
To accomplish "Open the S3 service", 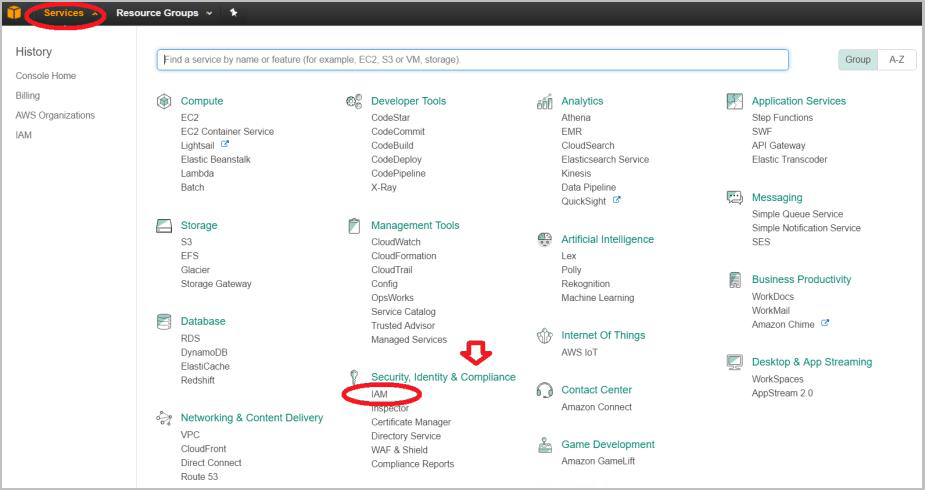I will click(x=186, y=242).
